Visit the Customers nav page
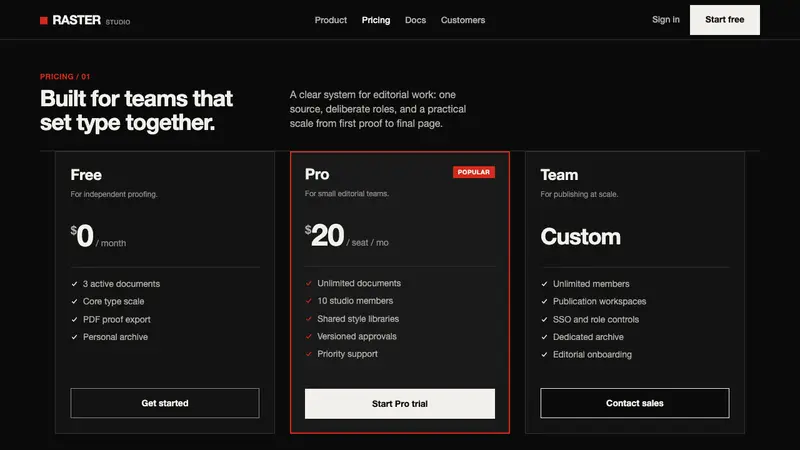Screen dimensions: 800x450 [463, 20]
